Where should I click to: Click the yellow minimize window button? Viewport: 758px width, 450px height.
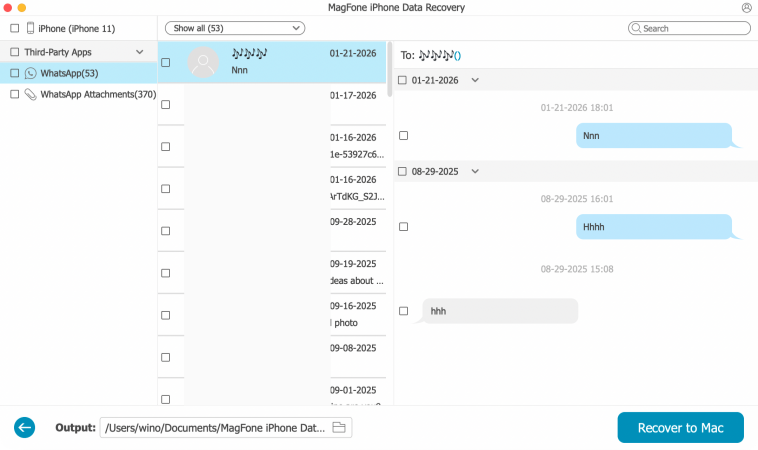[x=22, y=7]
